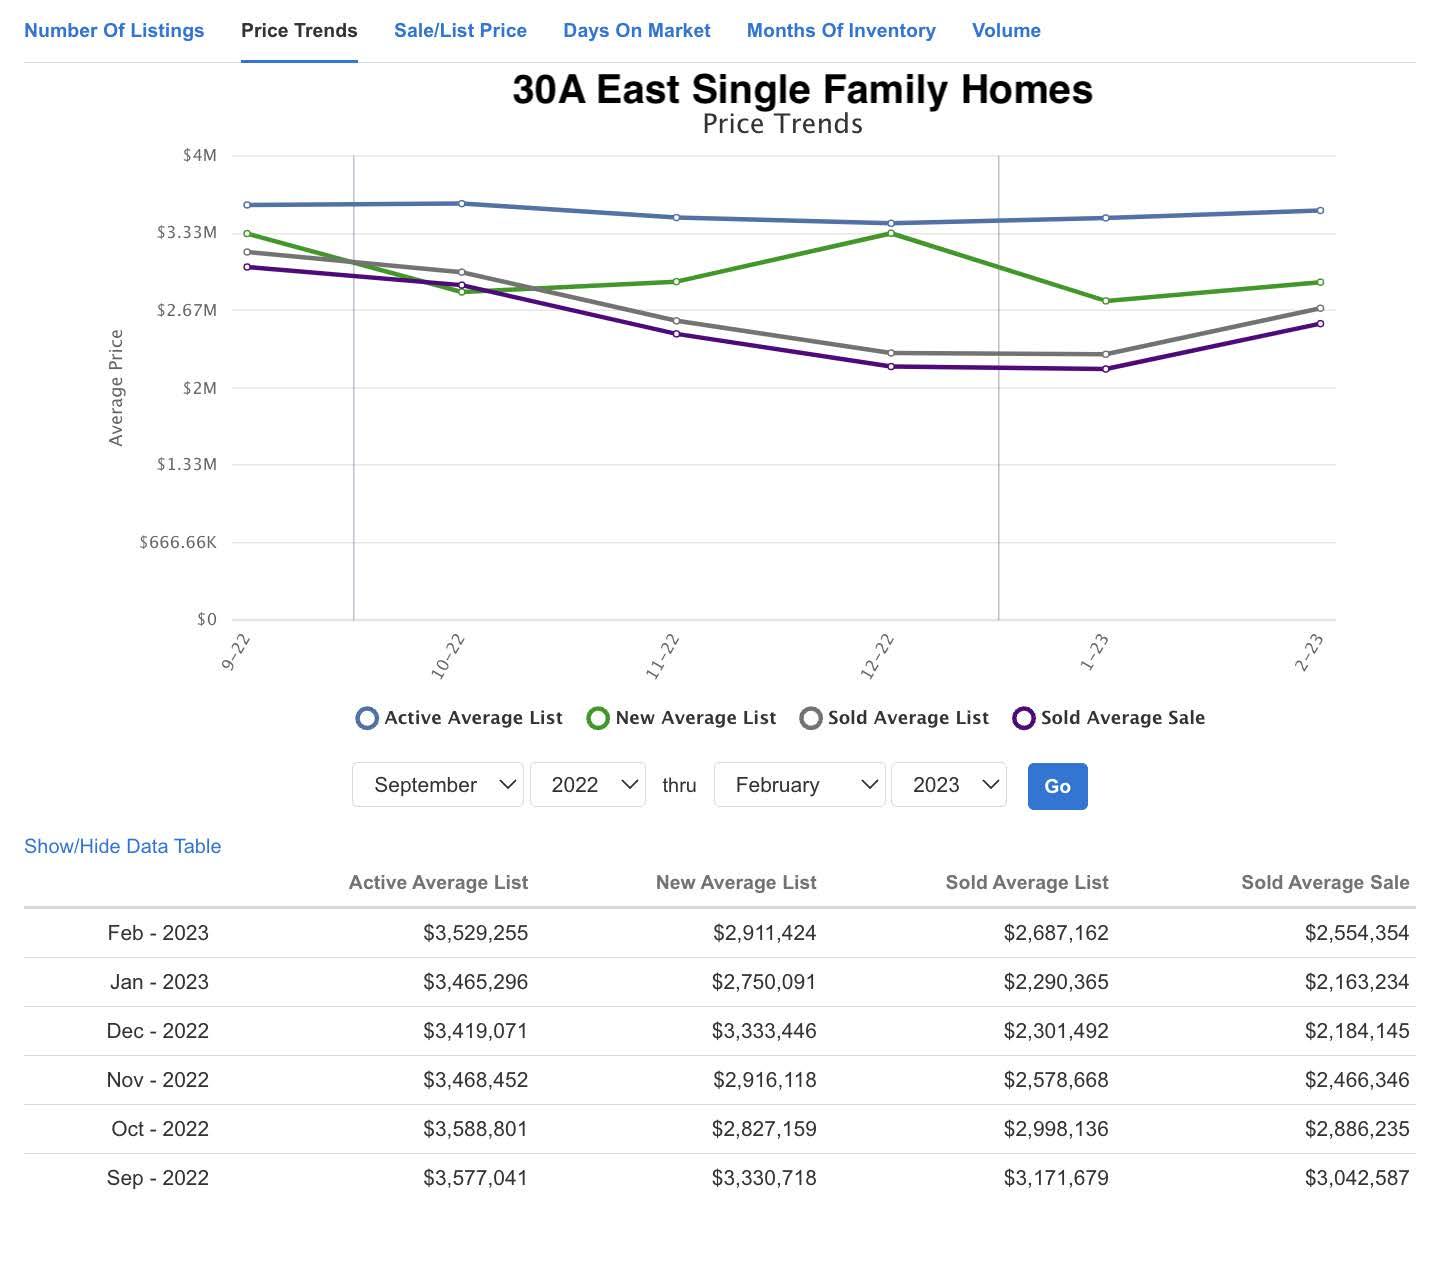Click the $3,171,679 table cell

(1056, 1178)
